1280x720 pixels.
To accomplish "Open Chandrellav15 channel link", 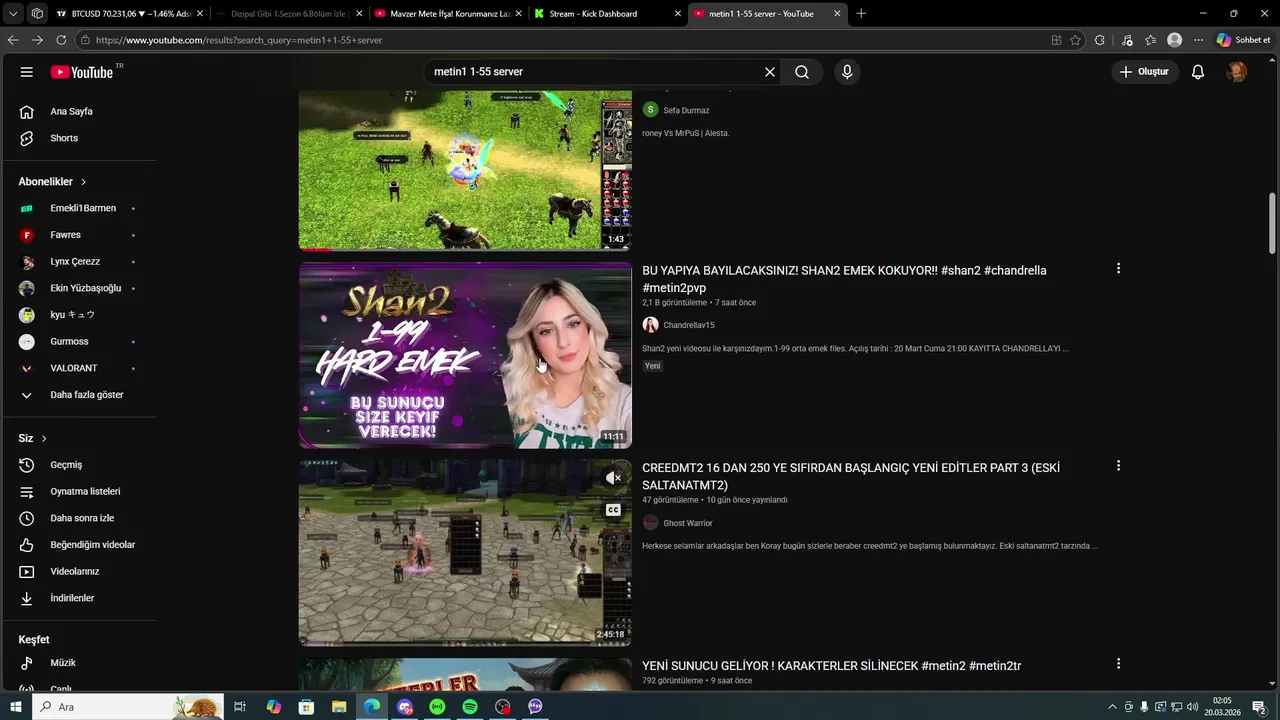I will tap(688, 325).
